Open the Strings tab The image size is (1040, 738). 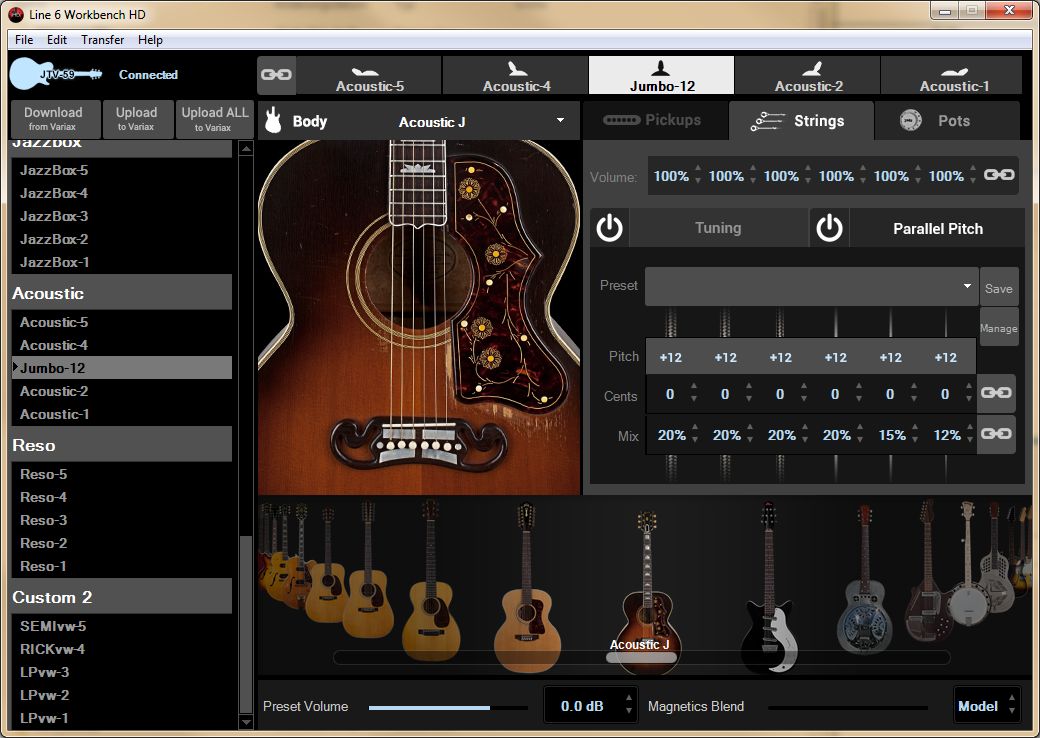801,121
